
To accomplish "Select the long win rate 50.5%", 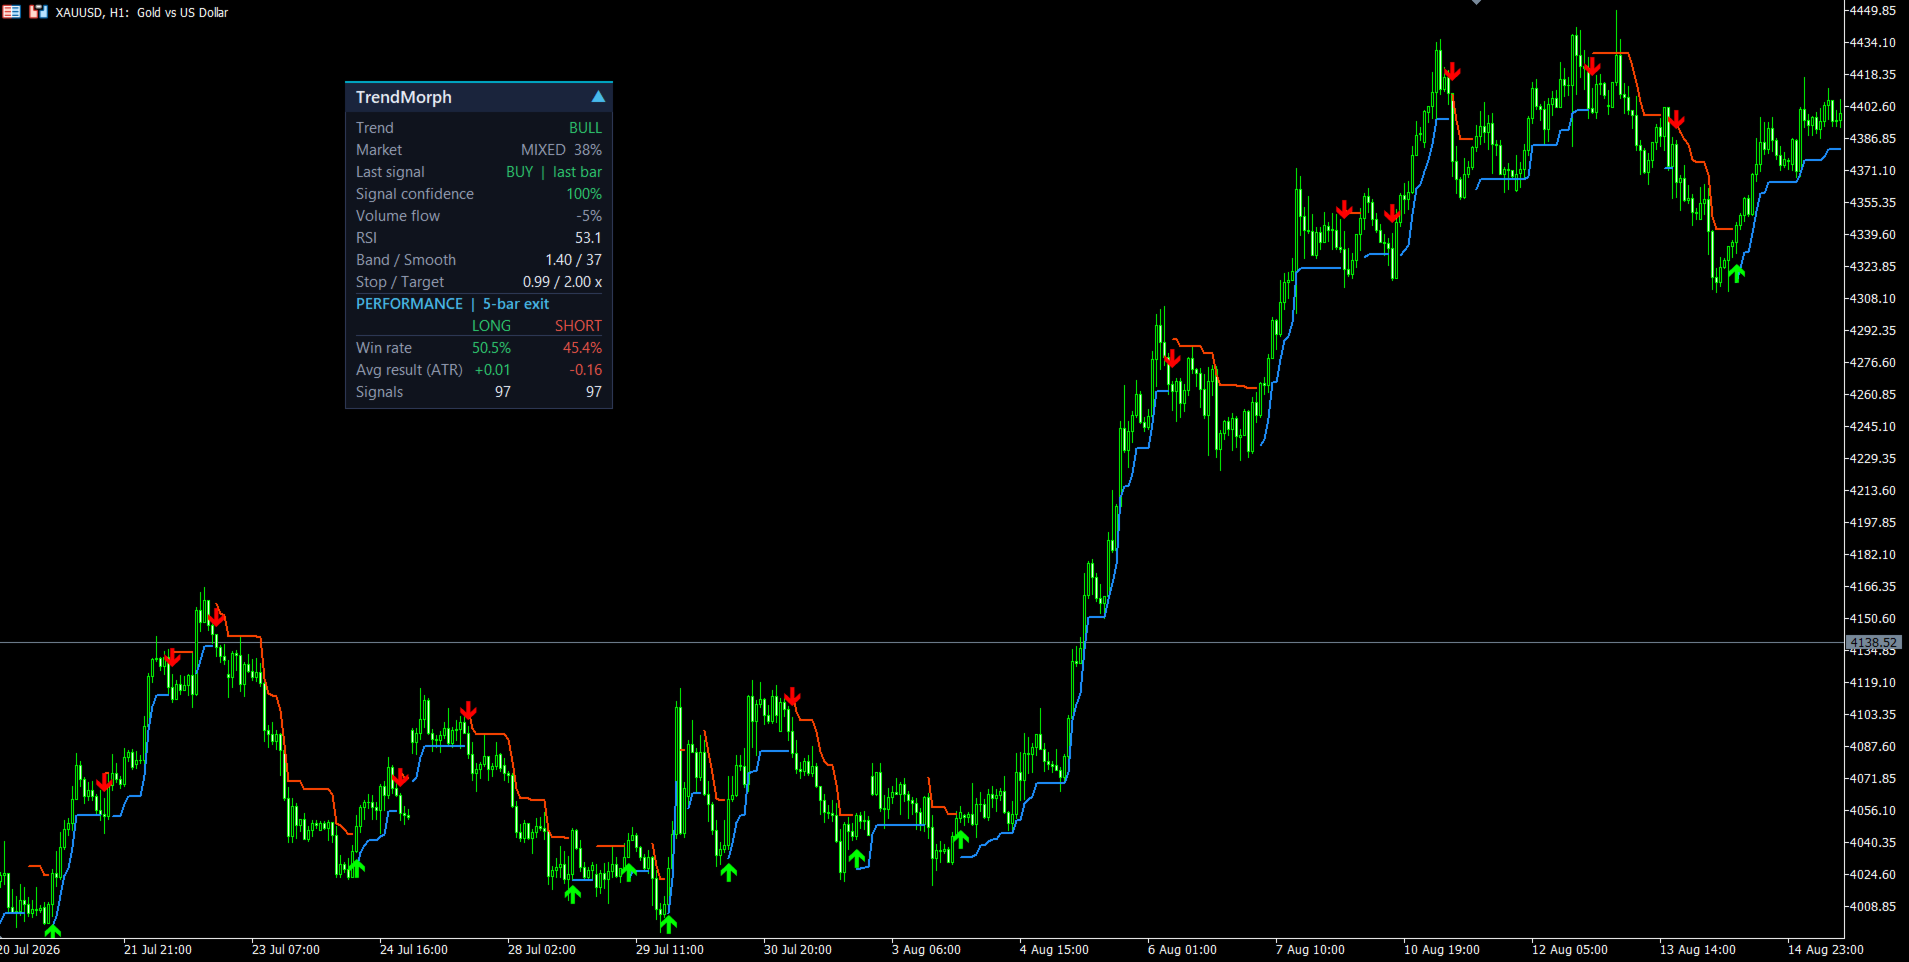I will (x=491, y=348).
